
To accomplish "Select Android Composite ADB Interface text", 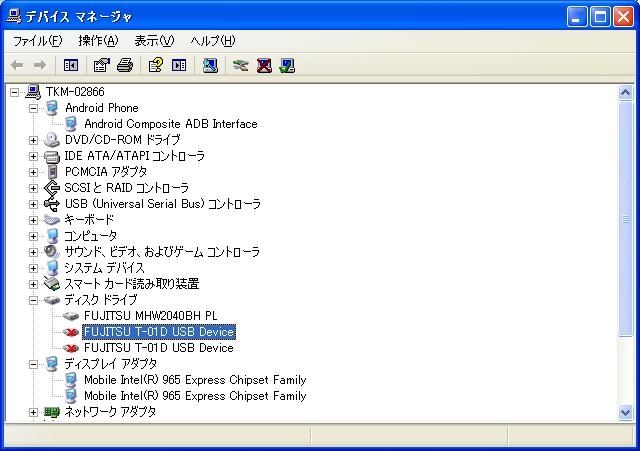I will click(171, 124).
